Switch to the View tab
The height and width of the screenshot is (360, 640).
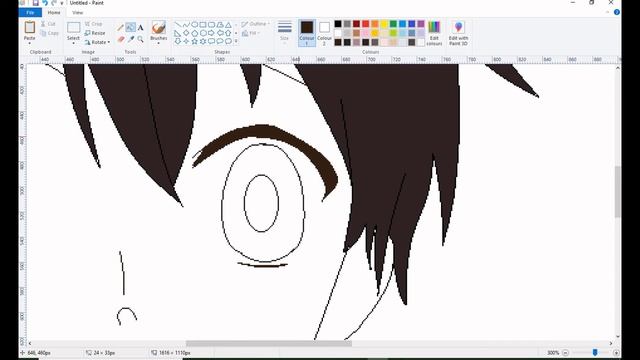(78, 13)
